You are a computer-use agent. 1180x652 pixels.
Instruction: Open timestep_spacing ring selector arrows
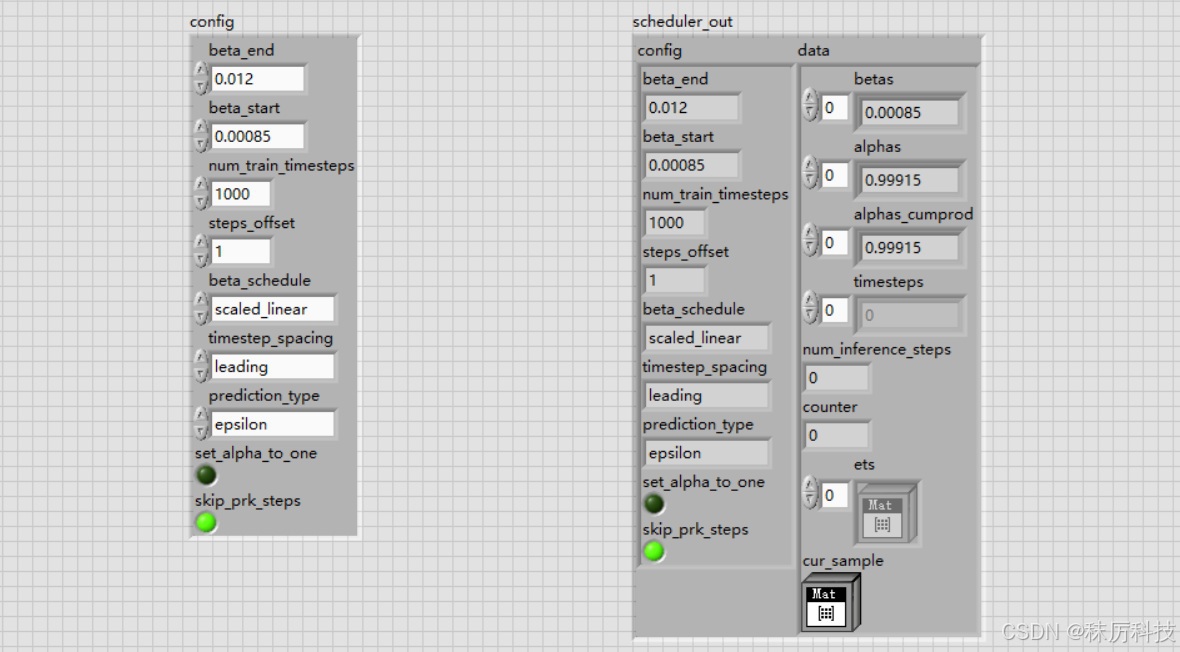(201, 367)
